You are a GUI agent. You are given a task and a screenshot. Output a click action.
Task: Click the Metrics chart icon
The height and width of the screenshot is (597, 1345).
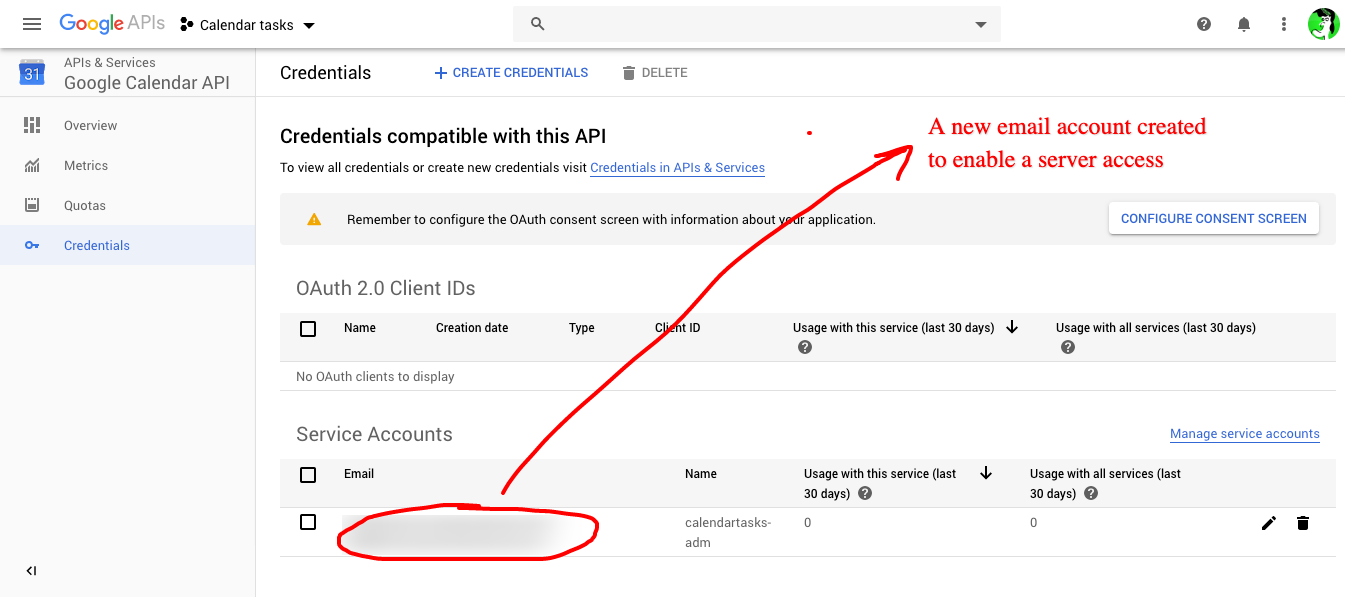(x=32, y=165)
